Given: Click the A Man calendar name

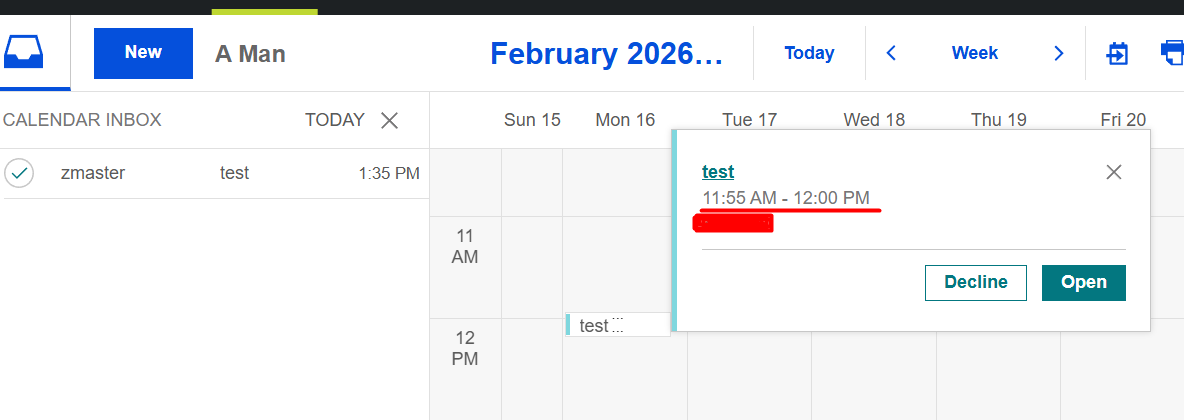Looking at the screenshot, I should click(x=250, y=53).
